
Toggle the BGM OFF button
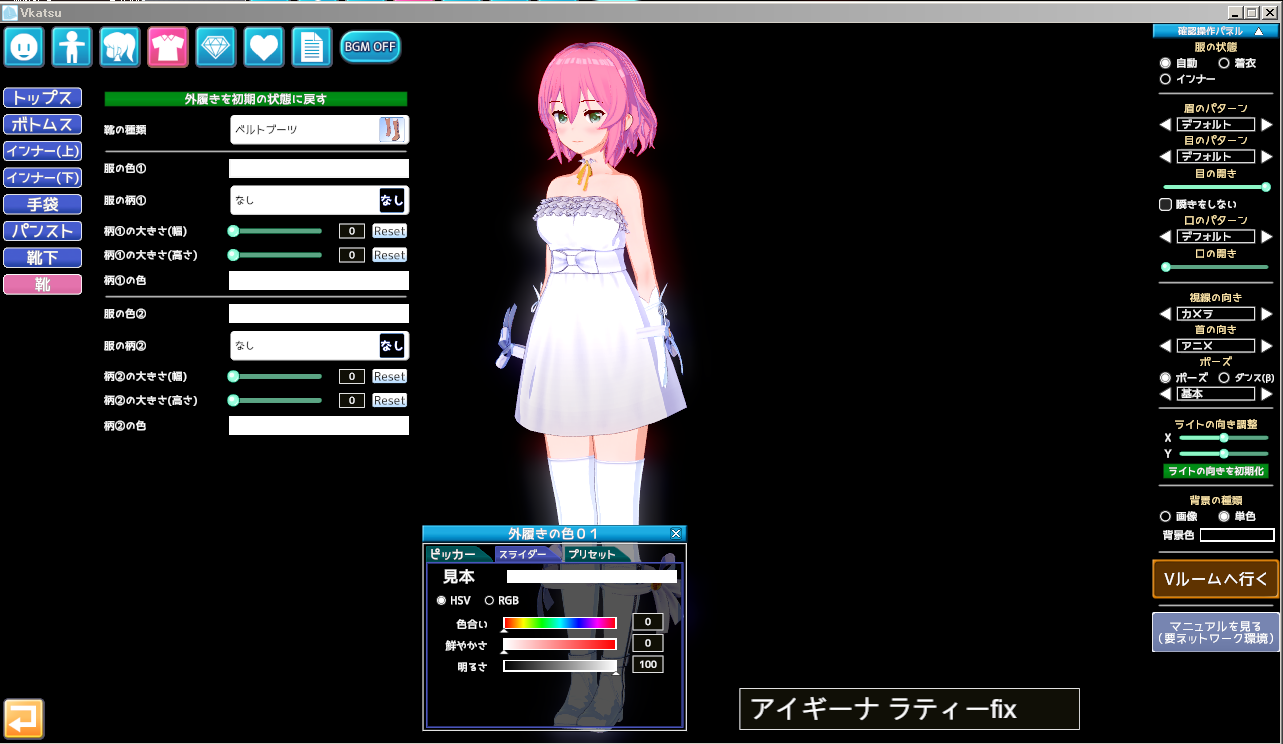pos(370,47)
